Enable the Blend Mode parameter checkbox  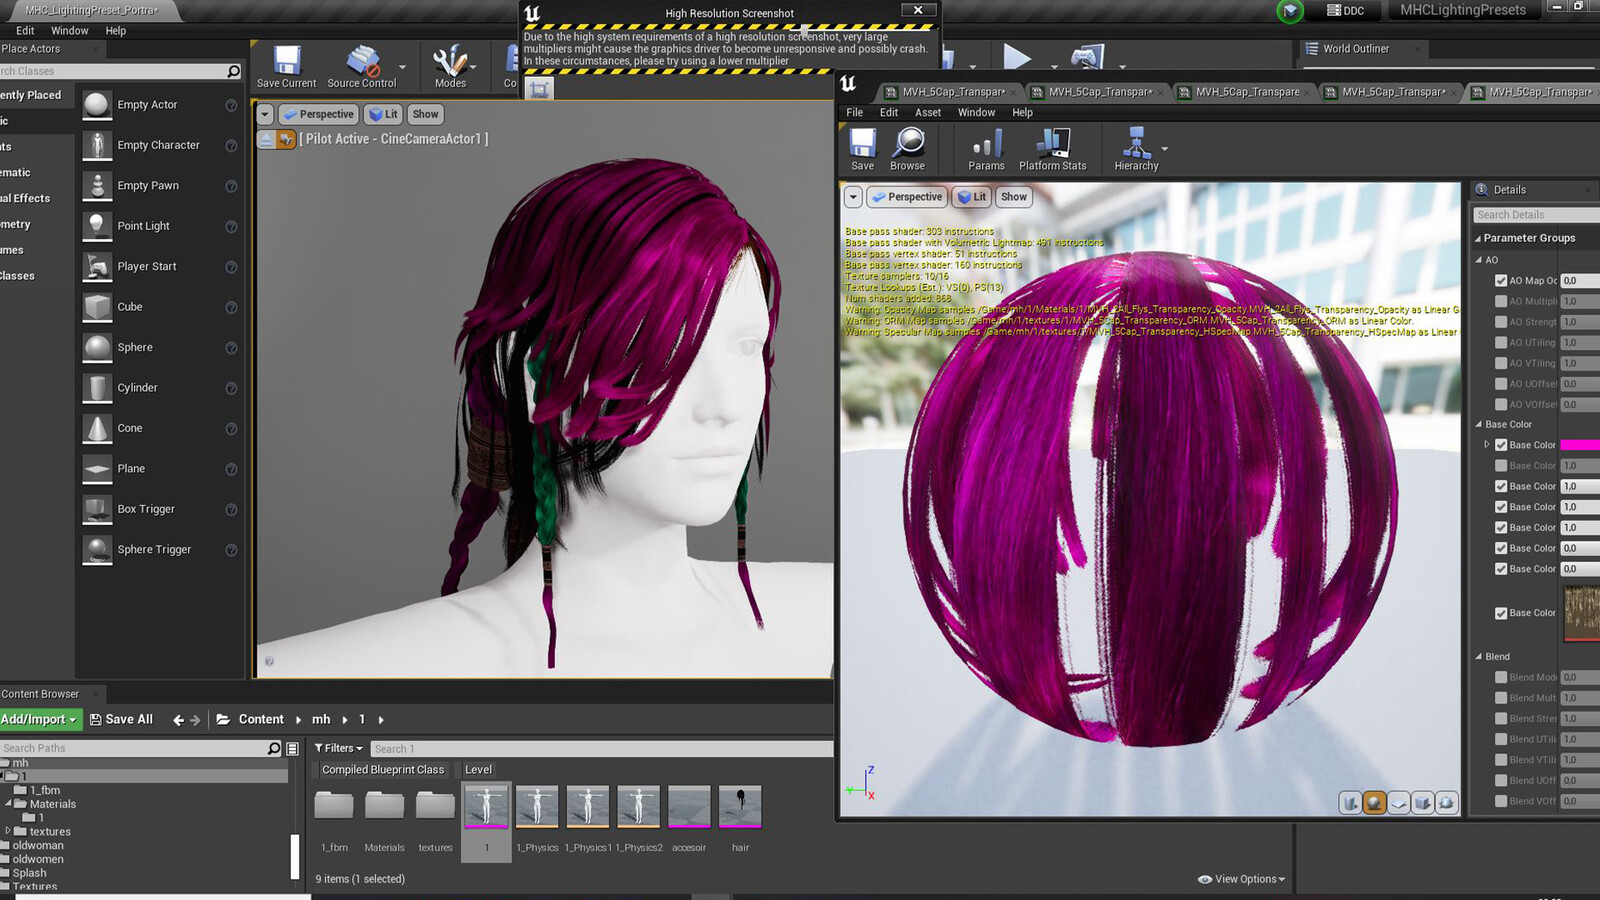(x=1501, y=677)
